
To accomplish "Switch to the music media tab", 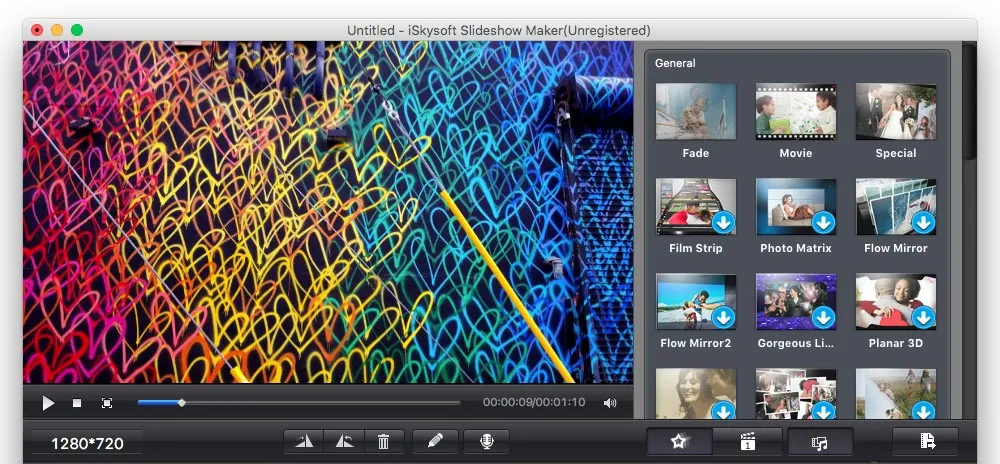I will [x=820, y=441].
